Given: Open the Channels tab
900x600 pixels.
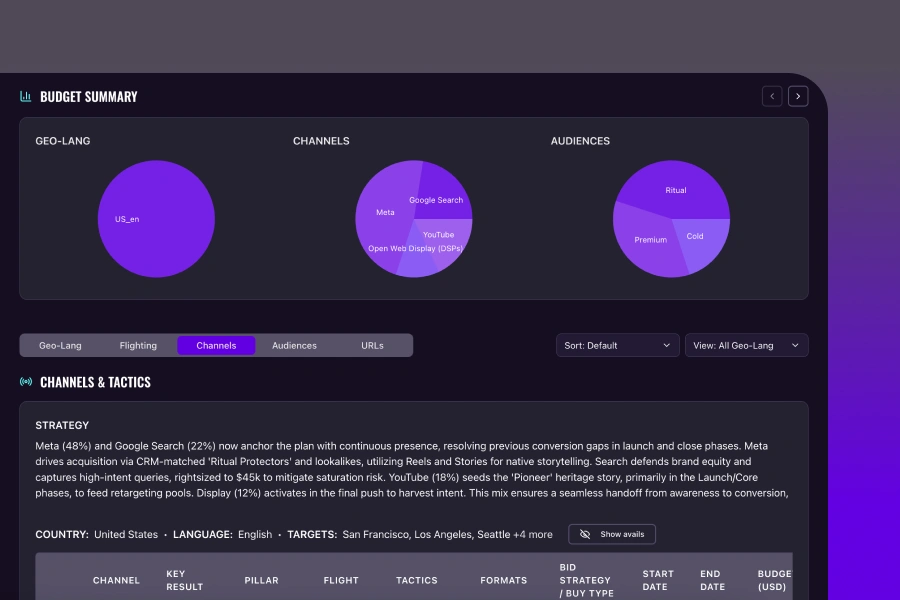Looking at the screenshot, I should click(216, 345).
